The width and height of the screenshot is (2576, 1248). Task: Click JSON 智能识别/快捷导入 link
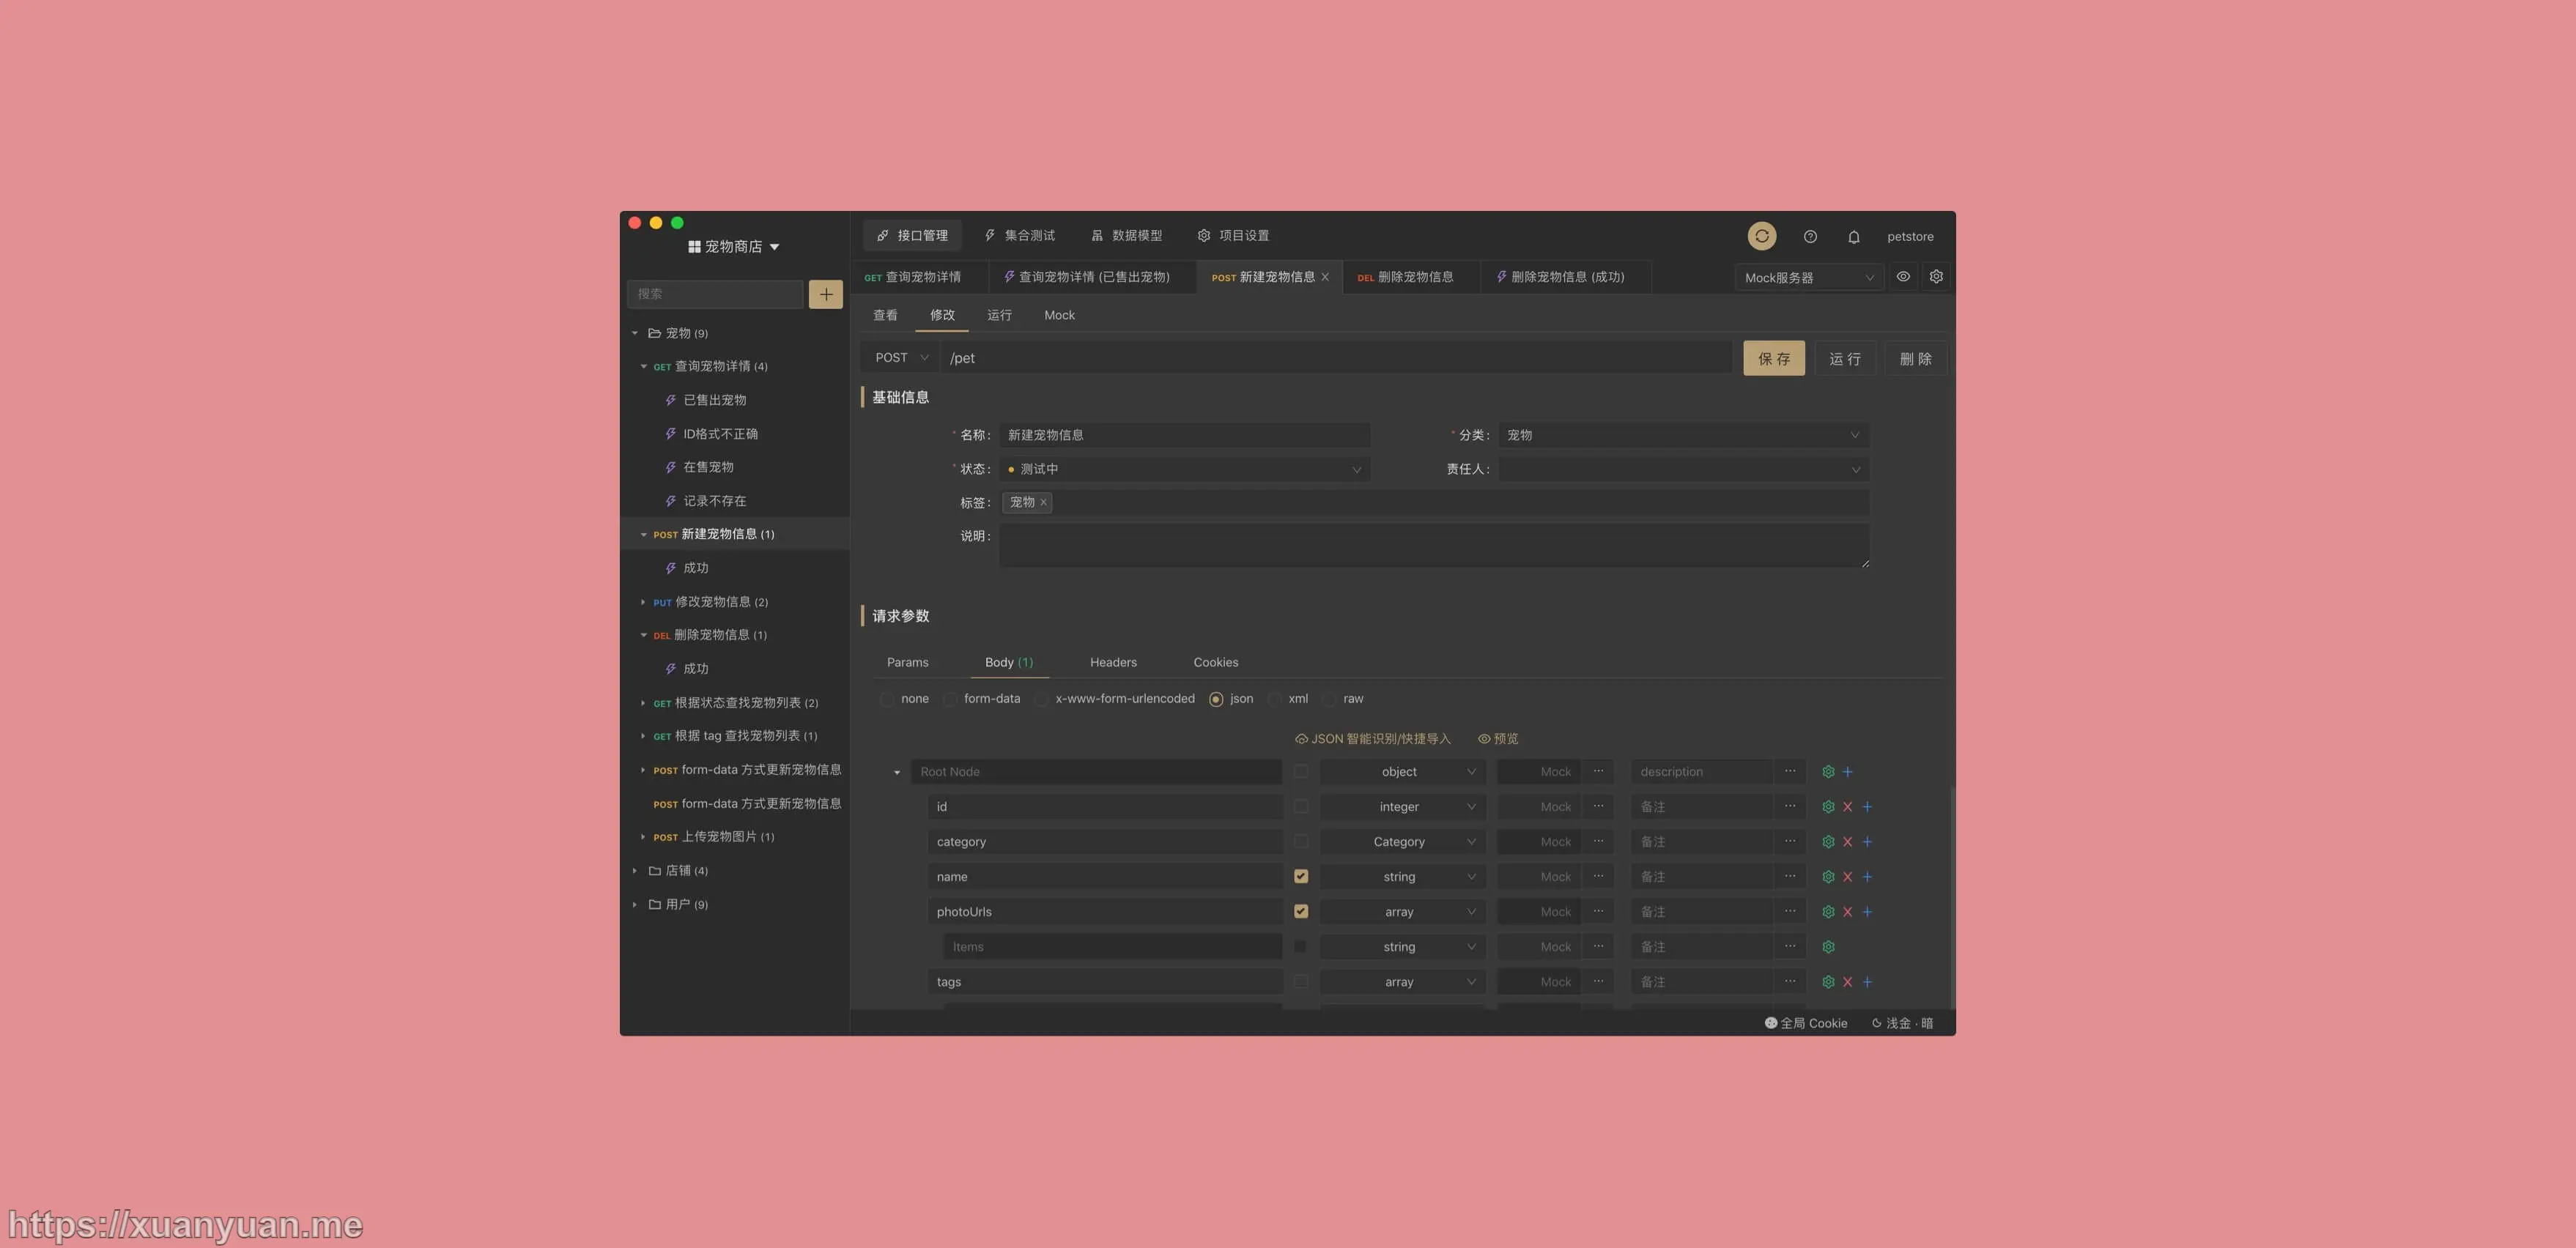(1372, 739)
